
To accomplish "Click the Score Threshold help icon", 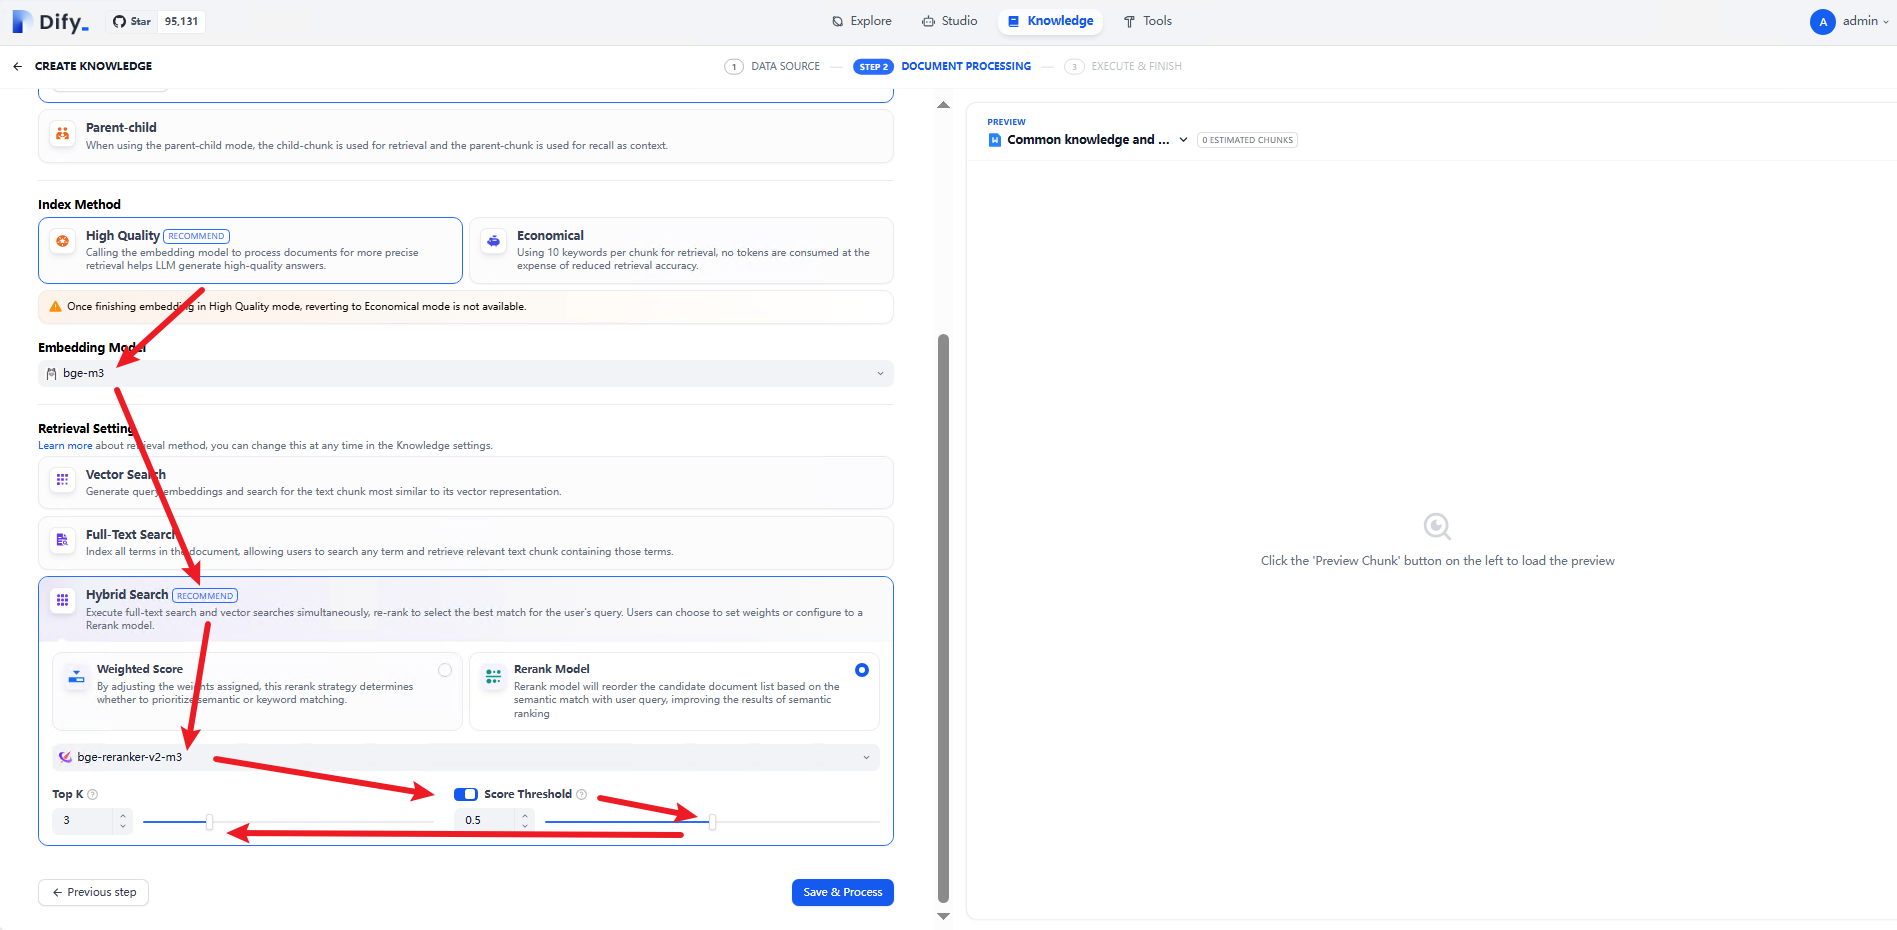I will (x=581, y=794).
